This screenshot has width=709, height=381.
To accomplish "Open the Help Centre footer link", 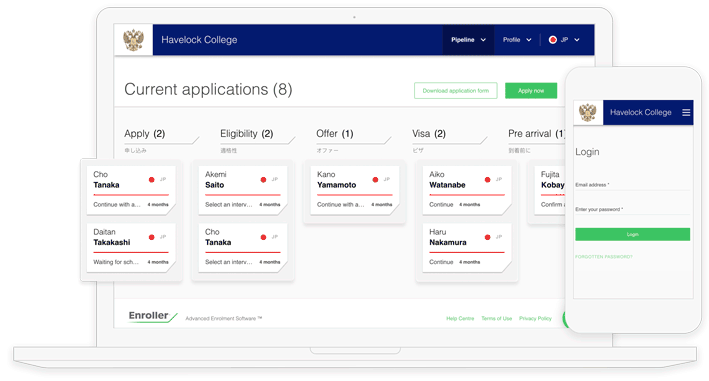I will pyautogui.click(x=460, y=319).
